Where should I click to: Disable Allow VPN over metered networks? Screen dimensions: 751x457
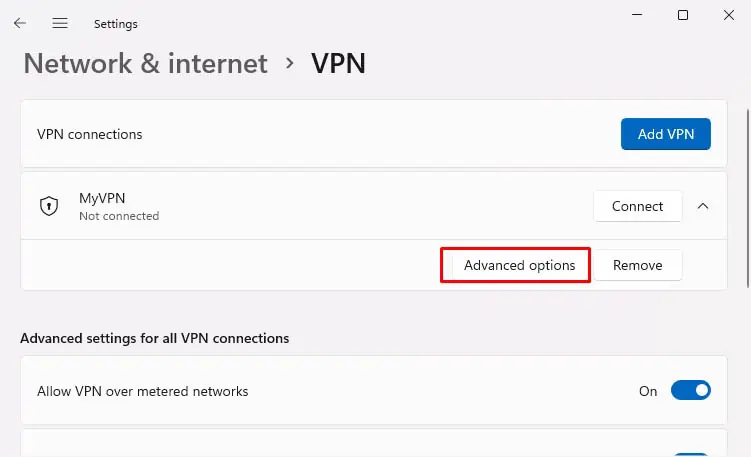690,391
